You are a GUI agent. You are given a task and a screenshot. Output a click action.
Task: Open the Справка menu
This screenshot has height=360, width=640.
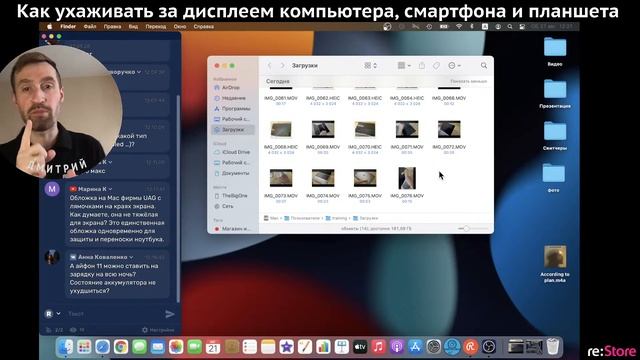(x=204, y=27)
